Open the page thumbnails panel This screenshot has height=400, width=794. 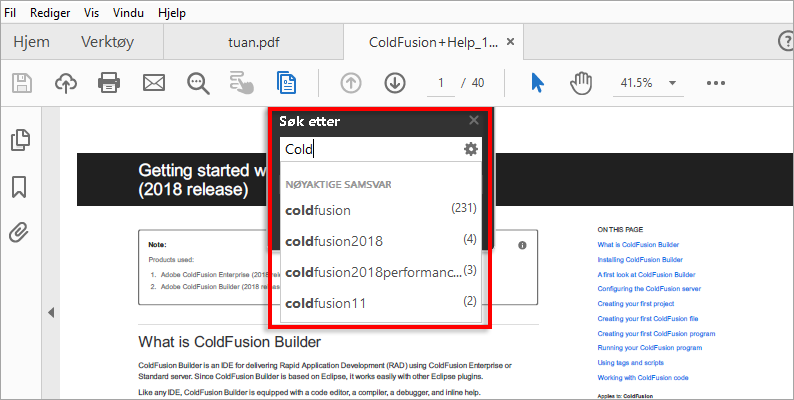[19, 140]
